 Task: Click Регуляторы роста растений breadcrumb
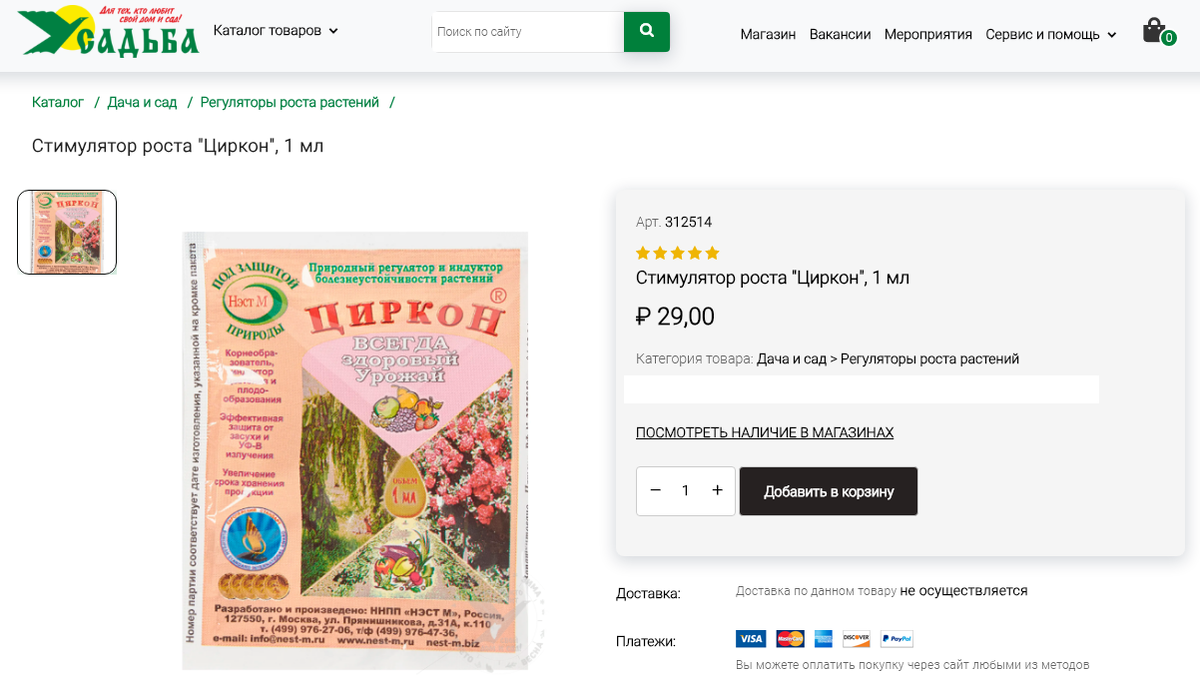coord(289,102)
